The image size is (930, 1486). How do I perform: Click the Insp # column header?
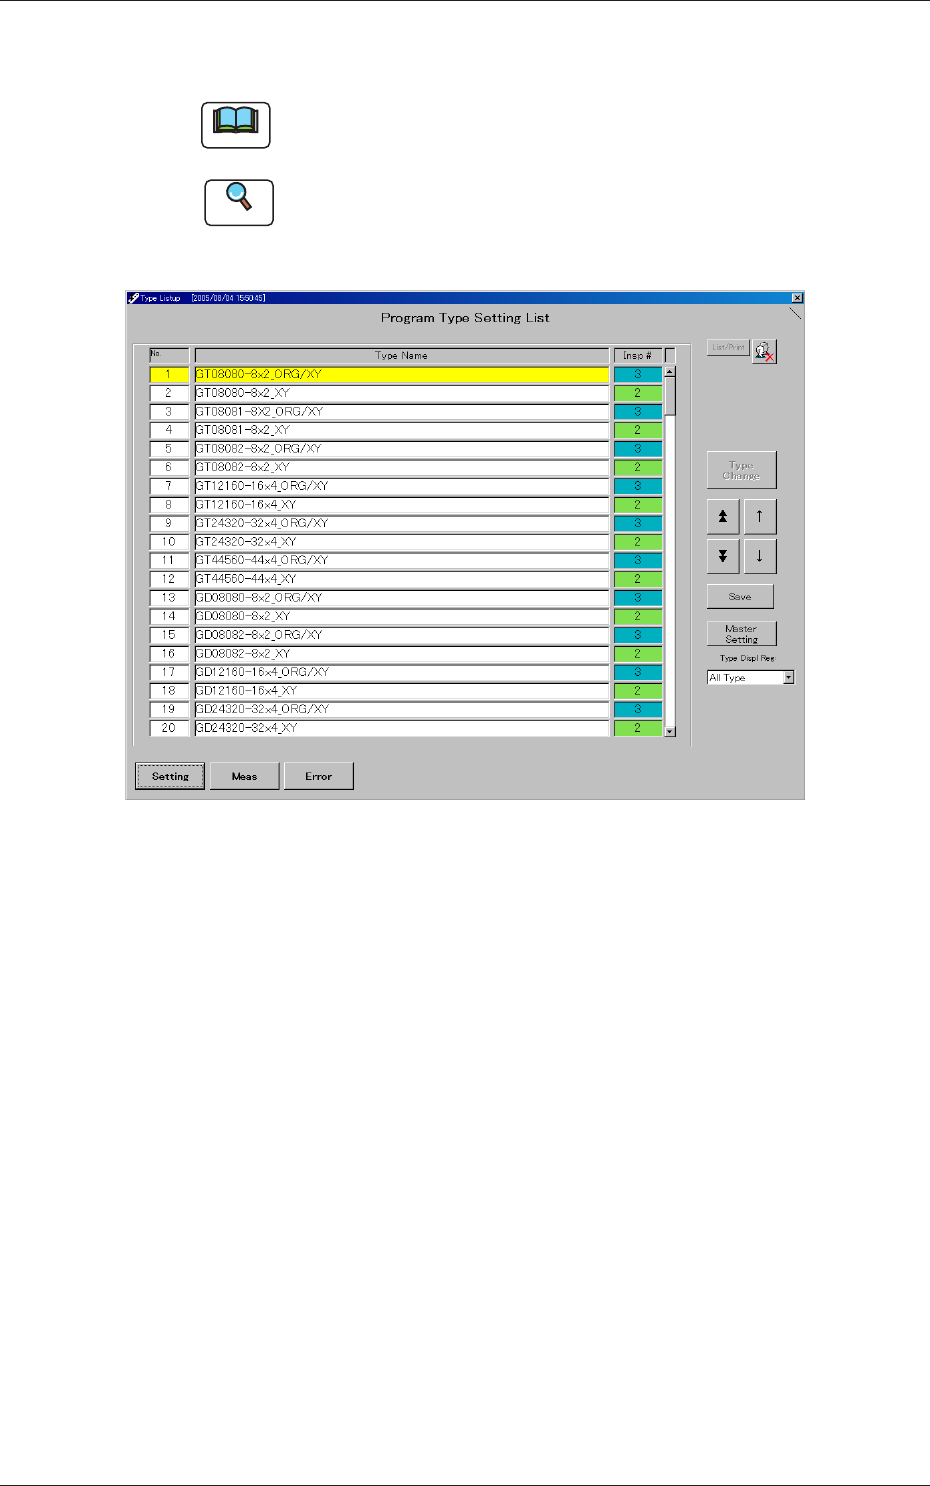click(x=638, y=355)
